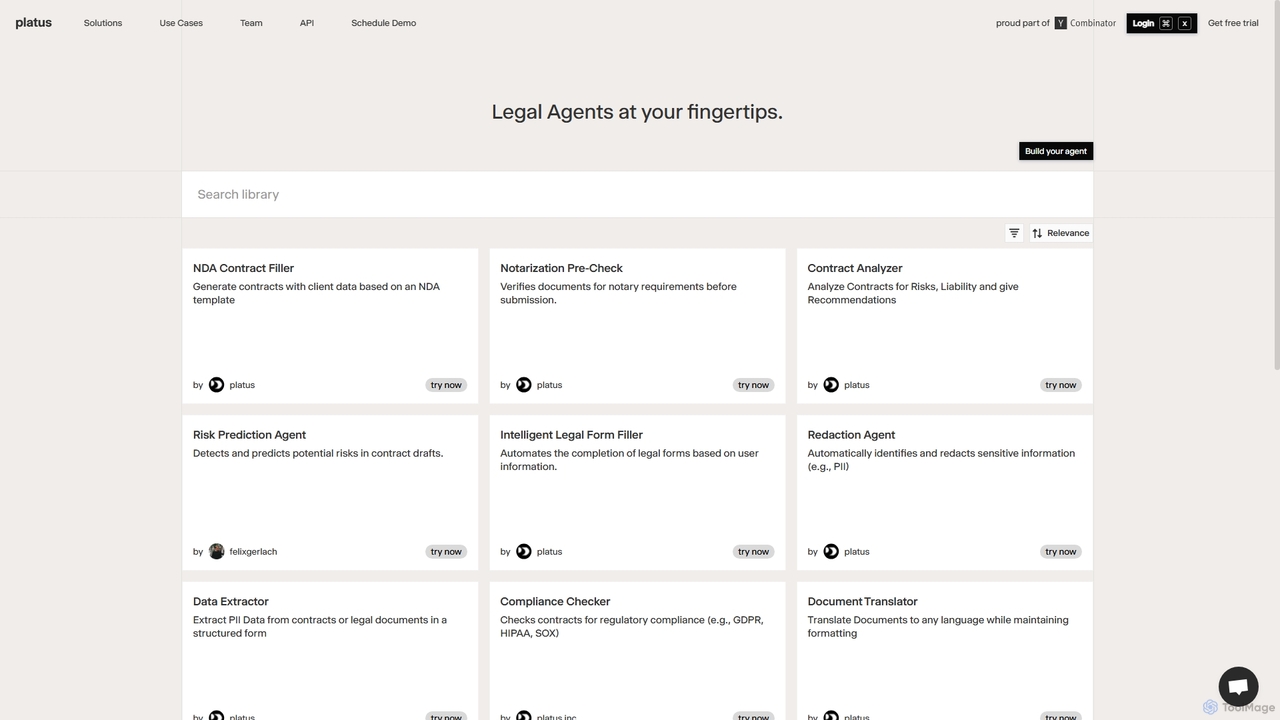Click 'Verifies documents for notary requirements' description

coord(618,293)
